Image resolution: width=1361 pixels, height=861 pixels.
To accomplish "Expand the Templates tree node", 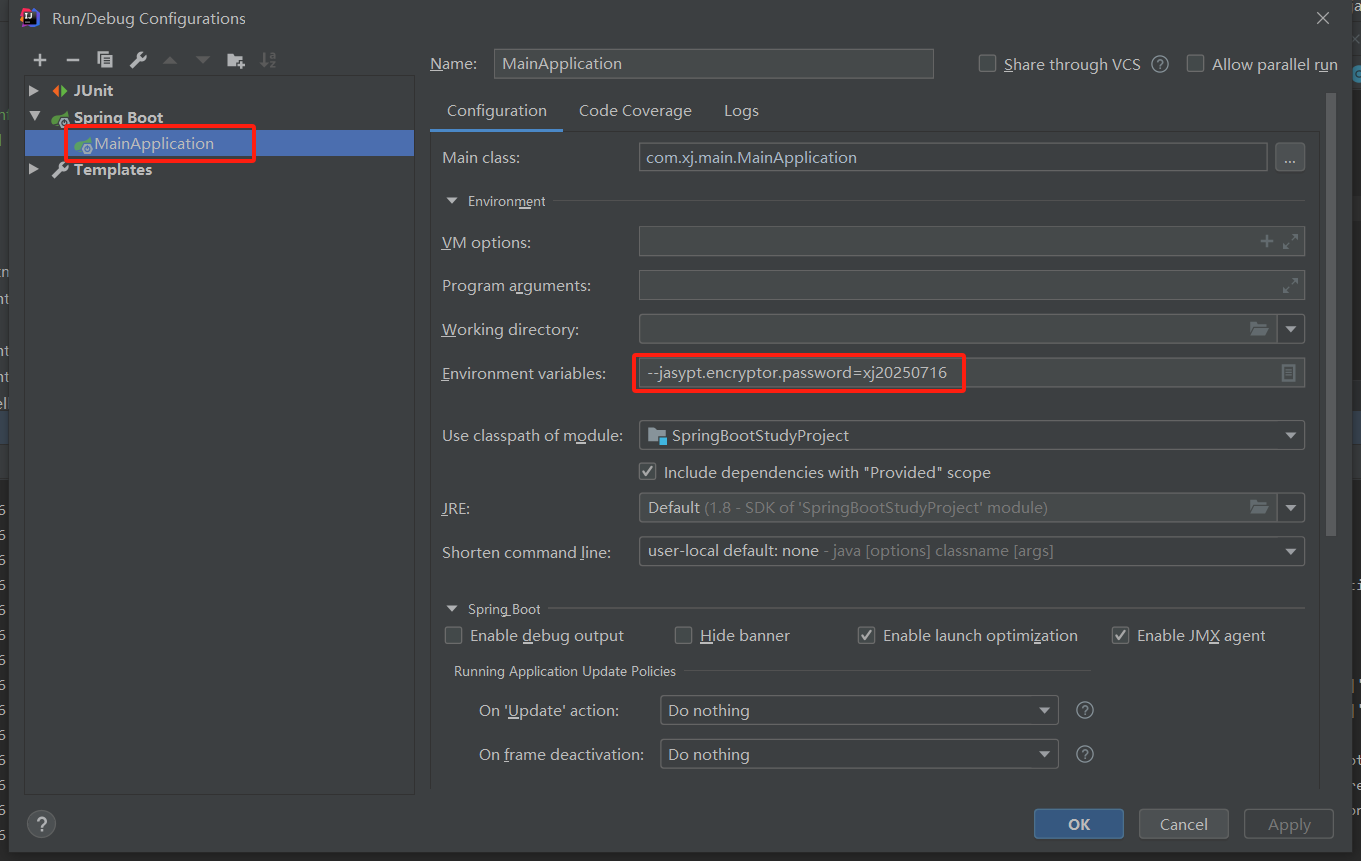I will [35, 170].
